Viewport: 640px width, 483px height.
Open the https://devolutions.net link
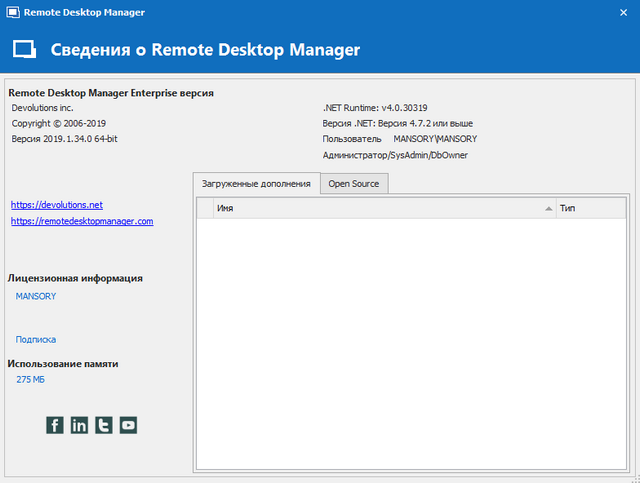(57, 204)
